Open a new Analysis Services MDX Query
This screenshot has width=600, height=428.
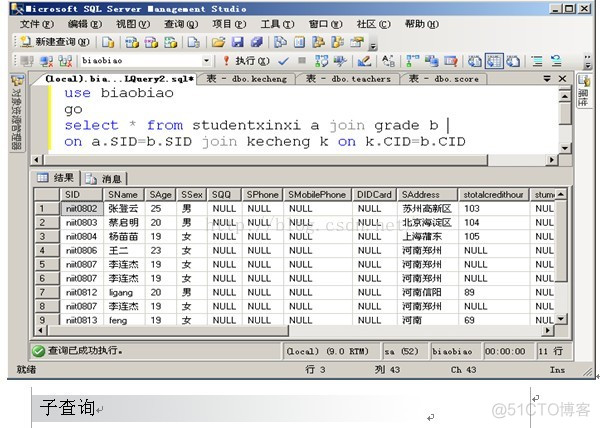[132, 42]
